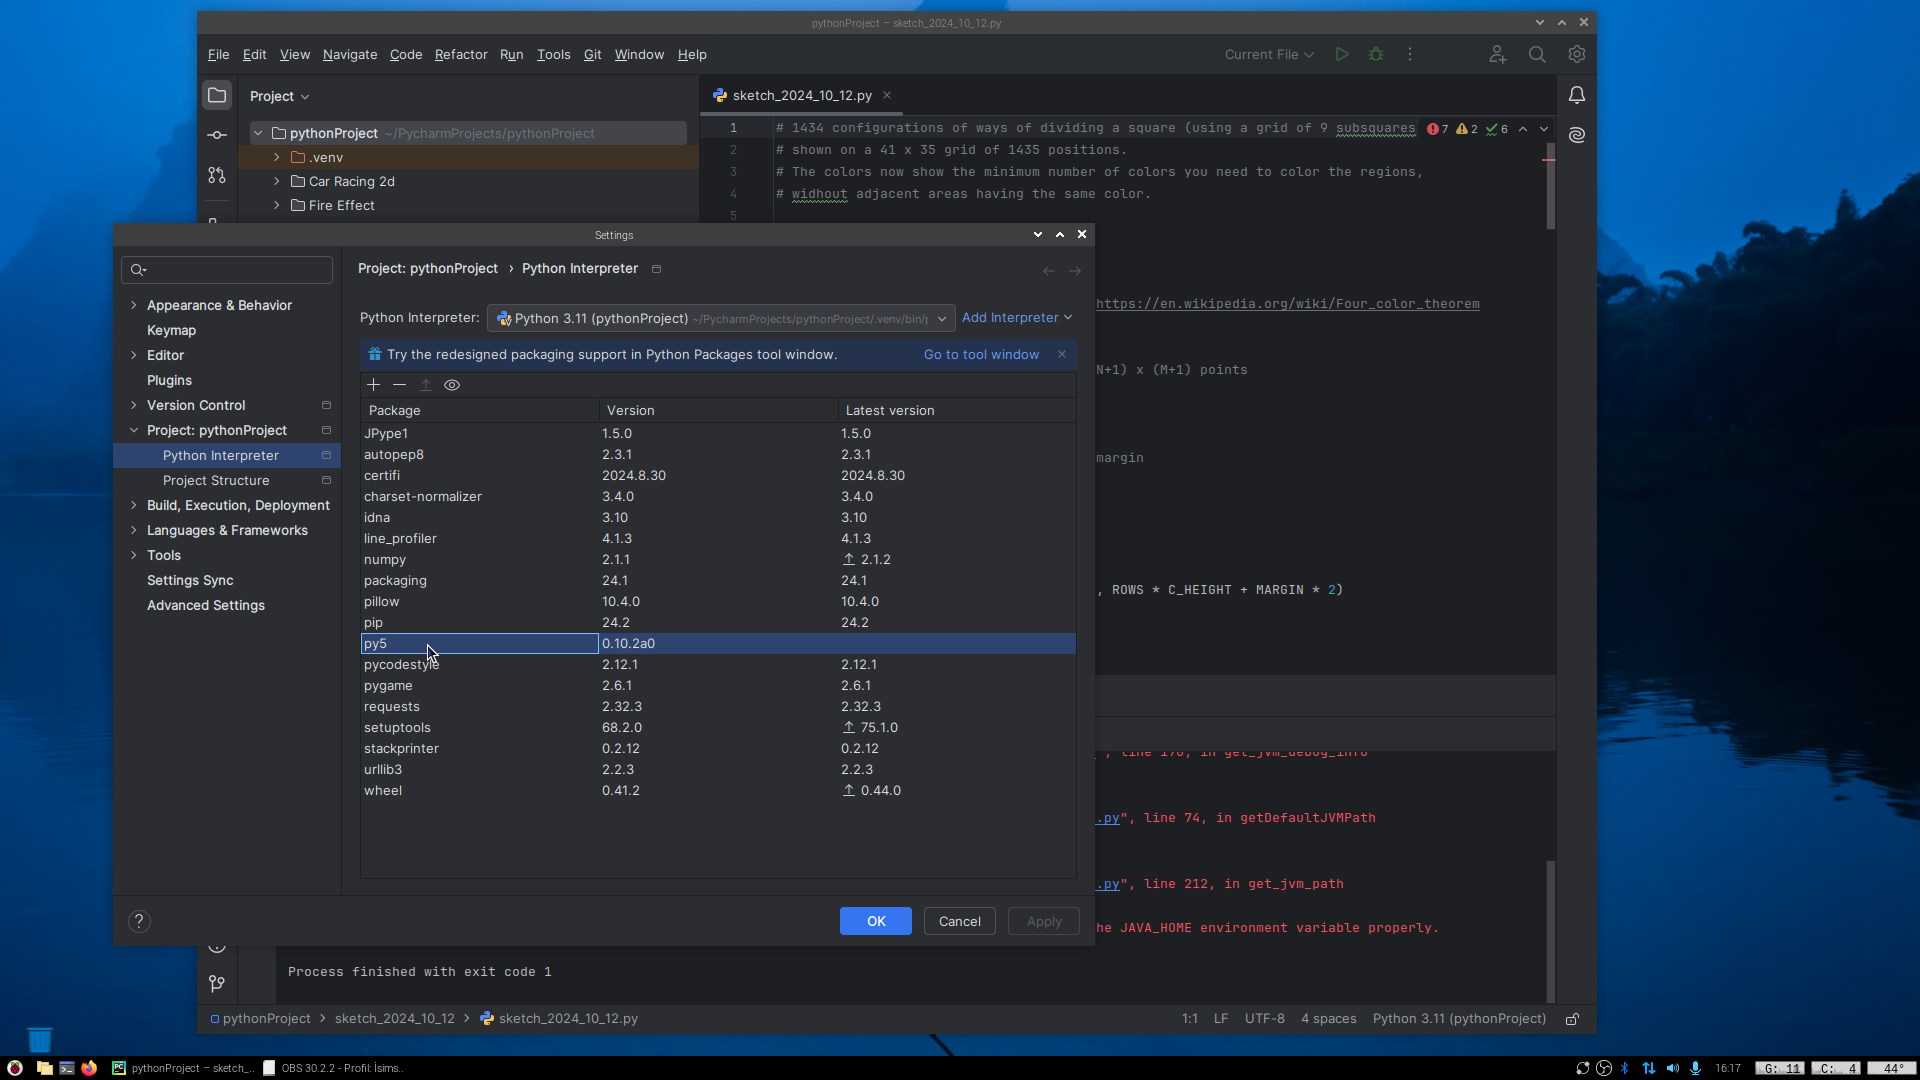Open the Project view dropdown
Image resolution: width=1920 pixels, height=1080 pixels.
point(279,96)
